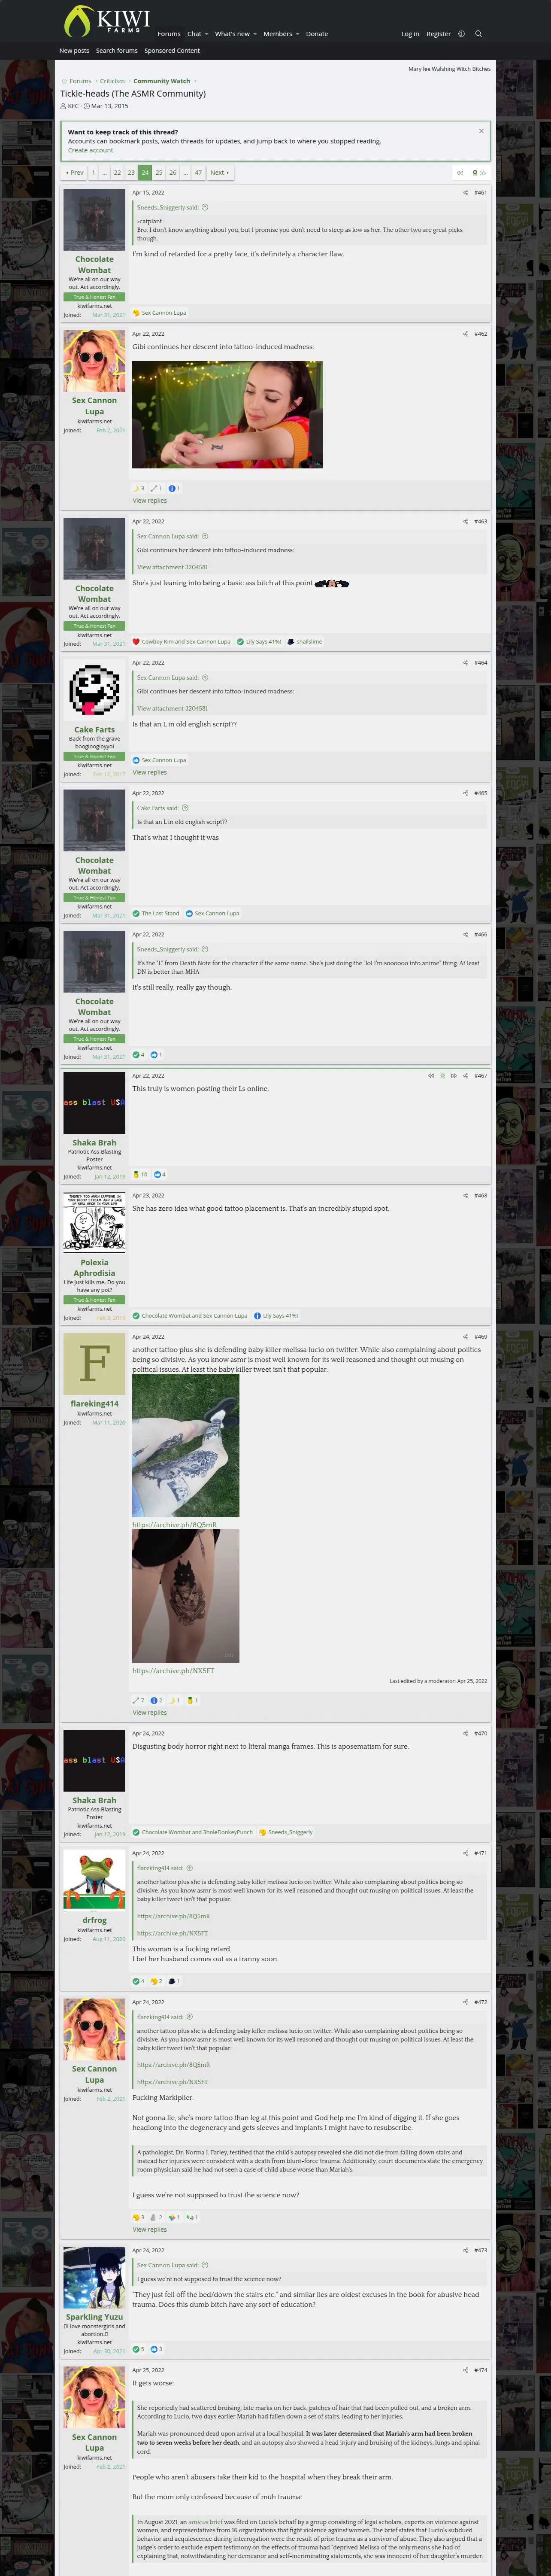Screen dimensions: 551x2576
Task: Open the Sparkling Yuzu username link
Action: coord(94,2317)
